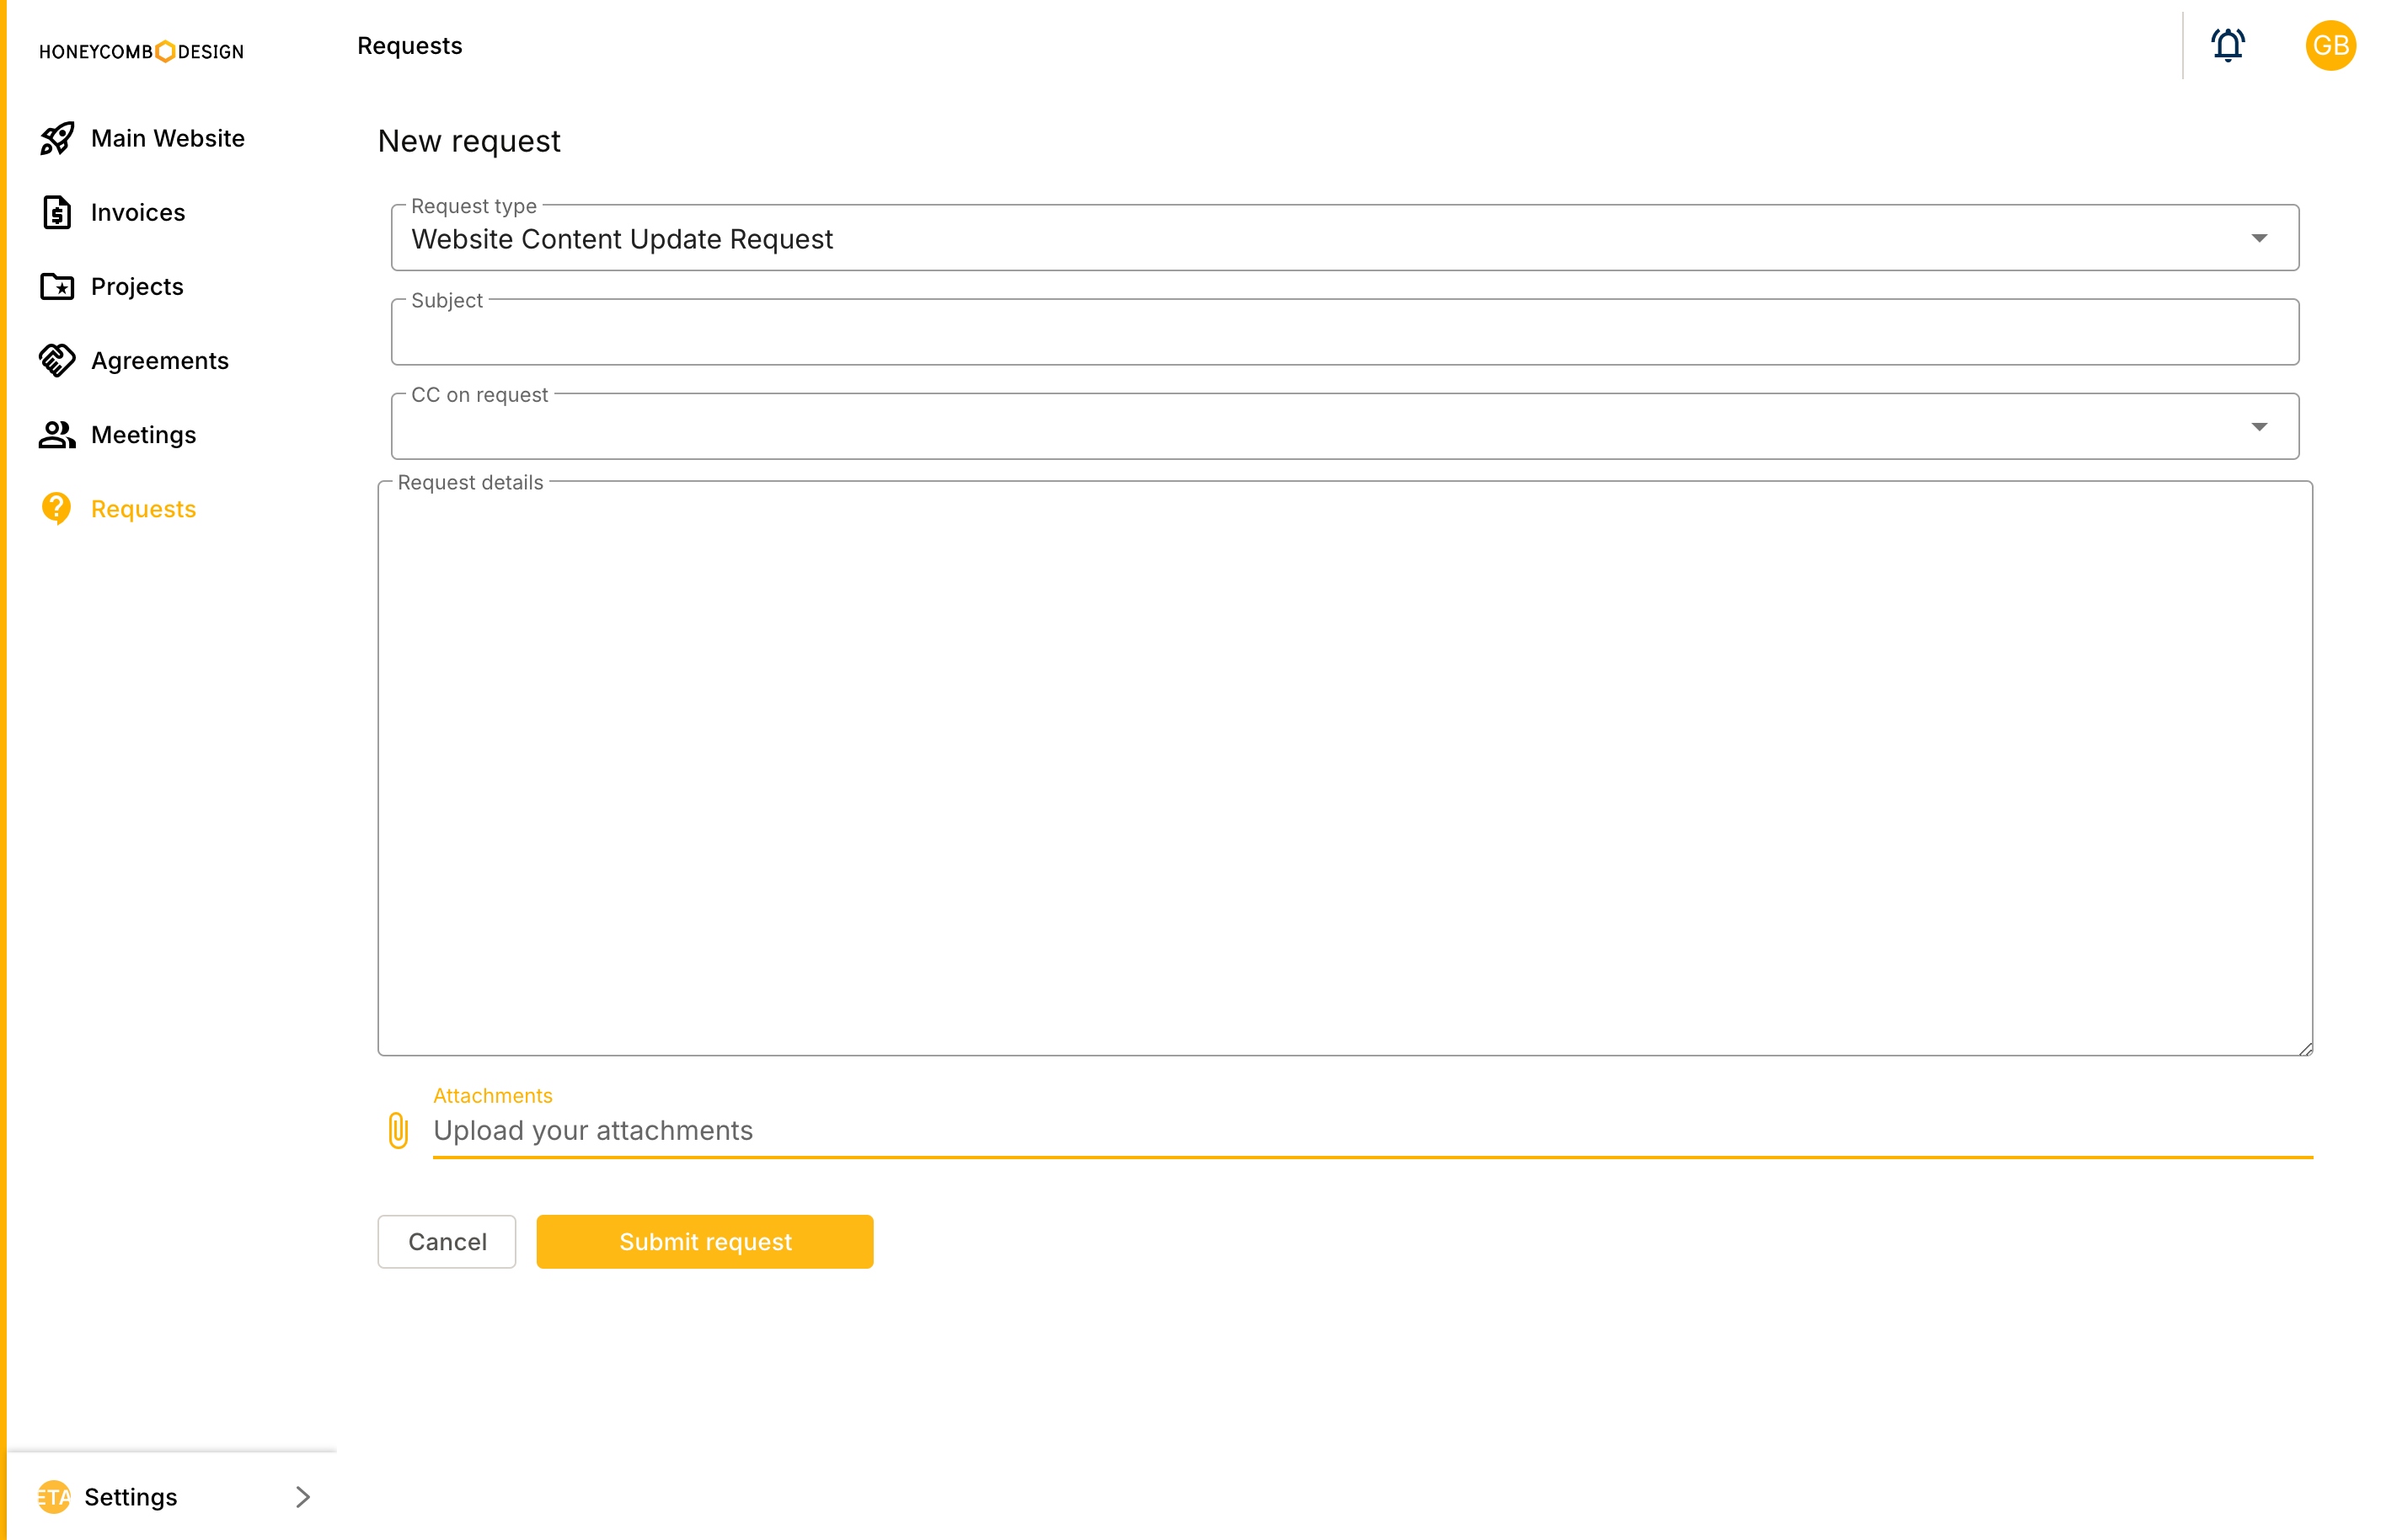Open the Request type dropdown arrow
The height and width of the screenshot is (1540, 2381).
pos(2258,238)
